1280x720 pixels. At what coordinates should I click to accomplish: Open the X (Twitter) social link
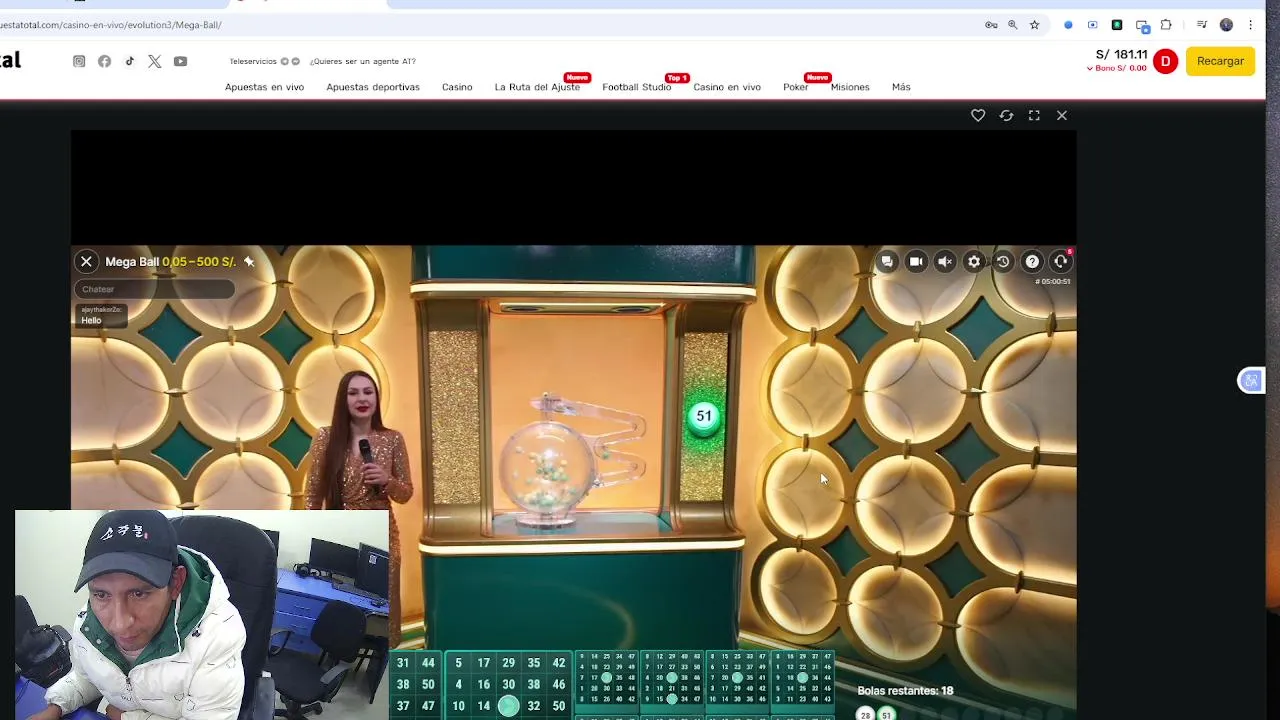tap(155, 61)
